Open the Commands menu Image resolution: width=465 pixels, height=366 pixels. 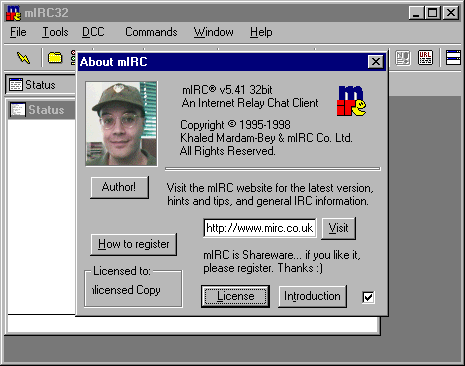point(151,32)
